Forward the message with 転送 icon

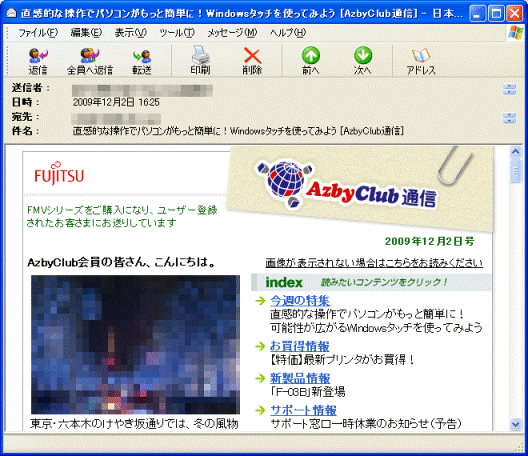pyautogui.click(x=142, y=61)
